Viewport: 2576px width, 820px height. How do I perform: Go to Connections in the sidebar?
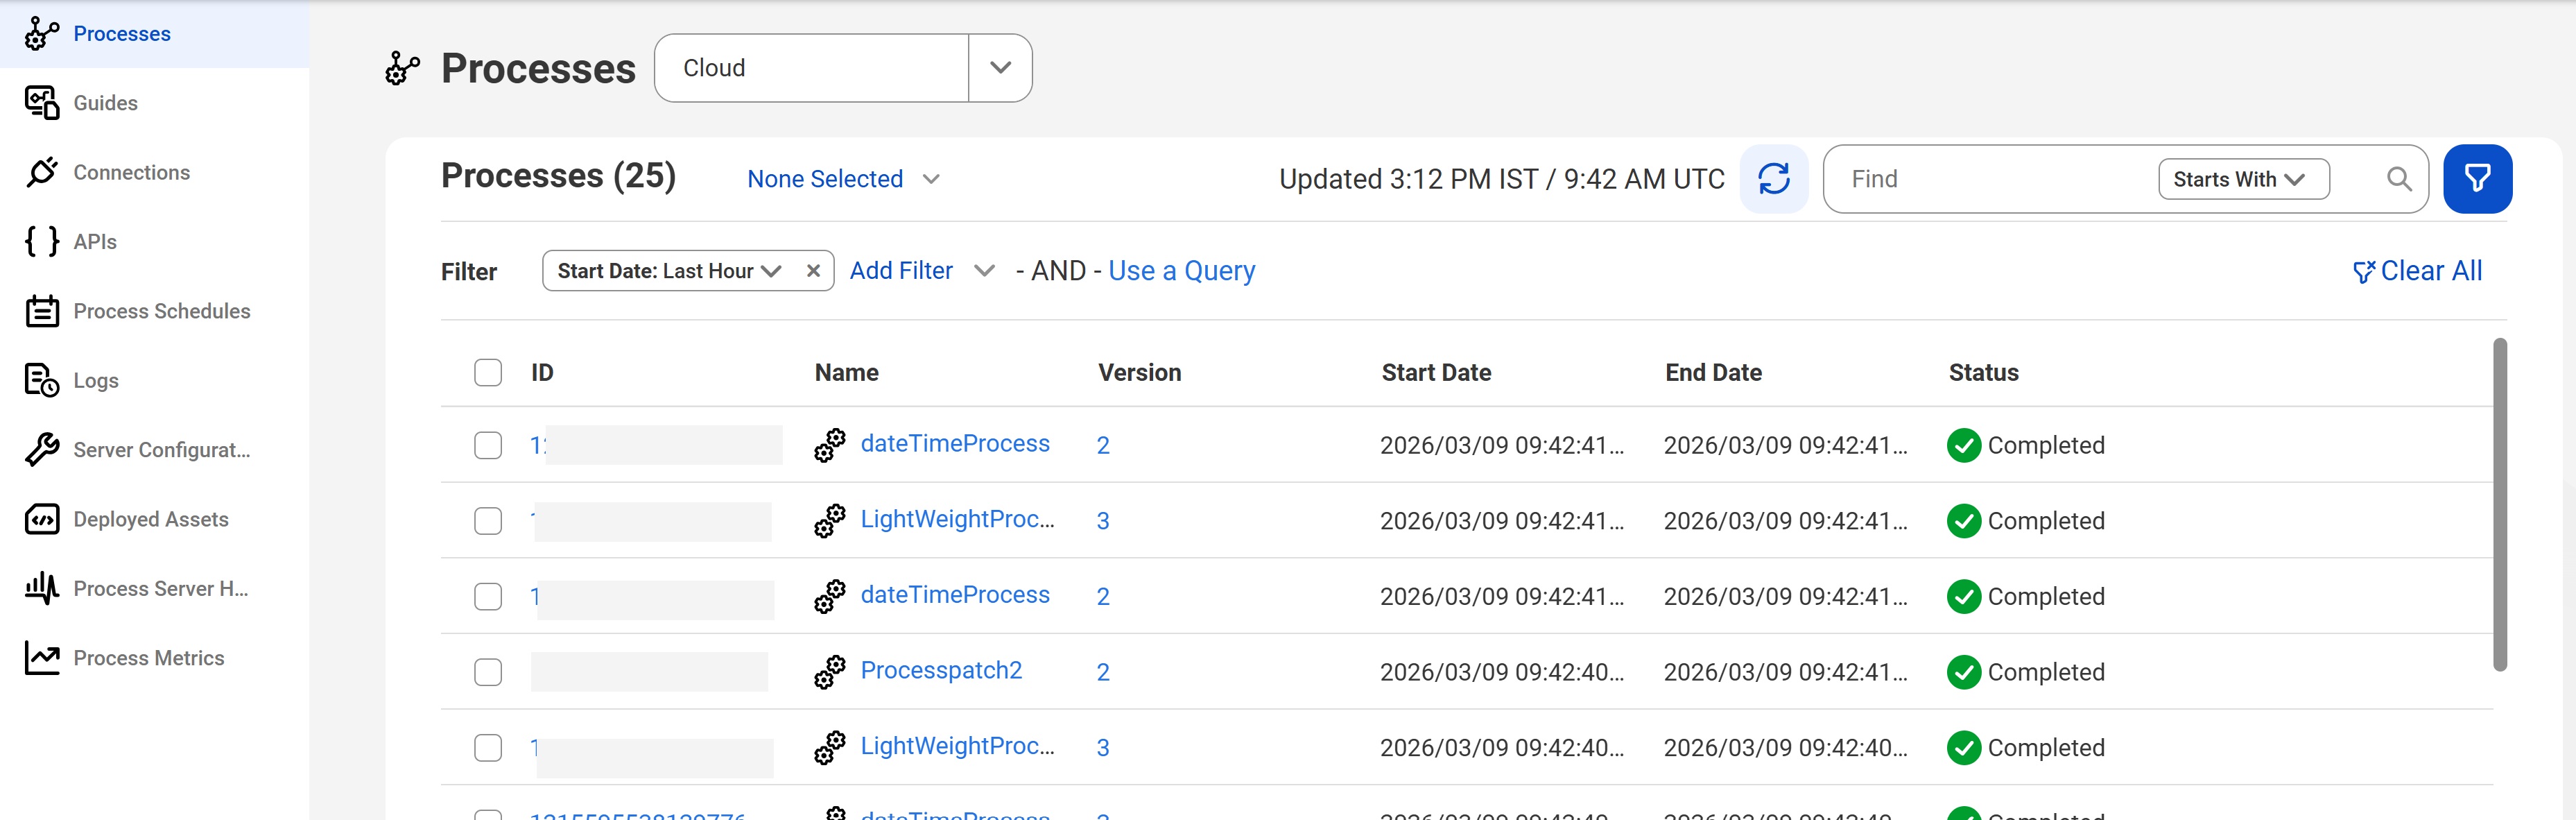[131, 172]
